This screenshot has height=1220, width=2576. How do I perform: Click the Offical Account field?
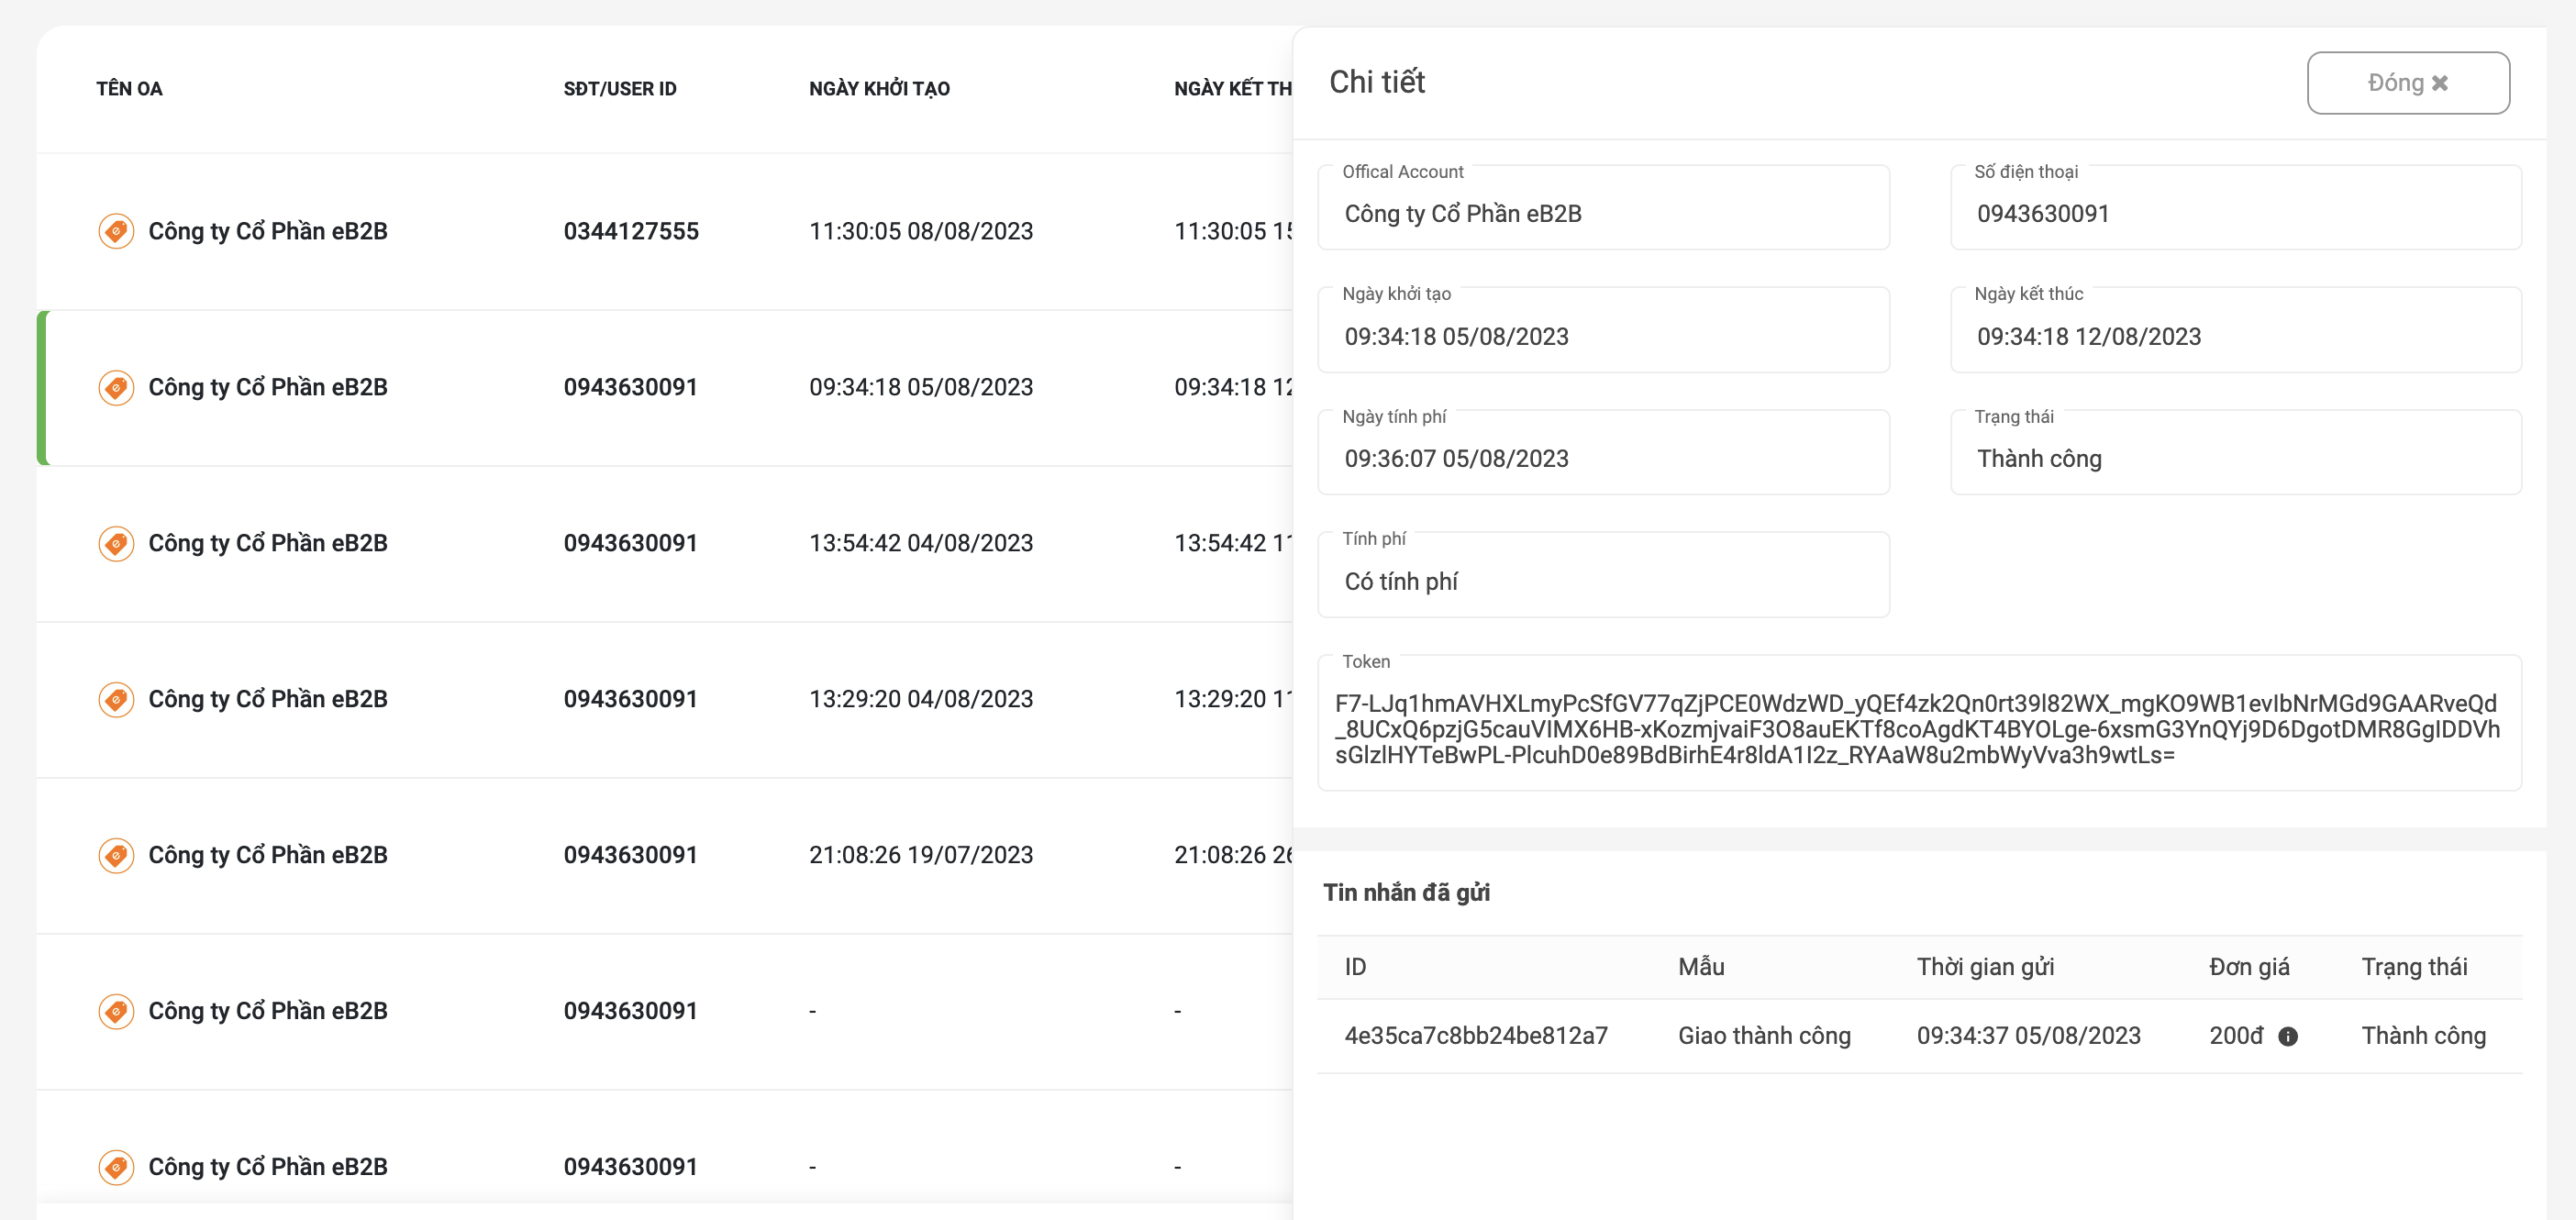click(x=1603, y=207)
